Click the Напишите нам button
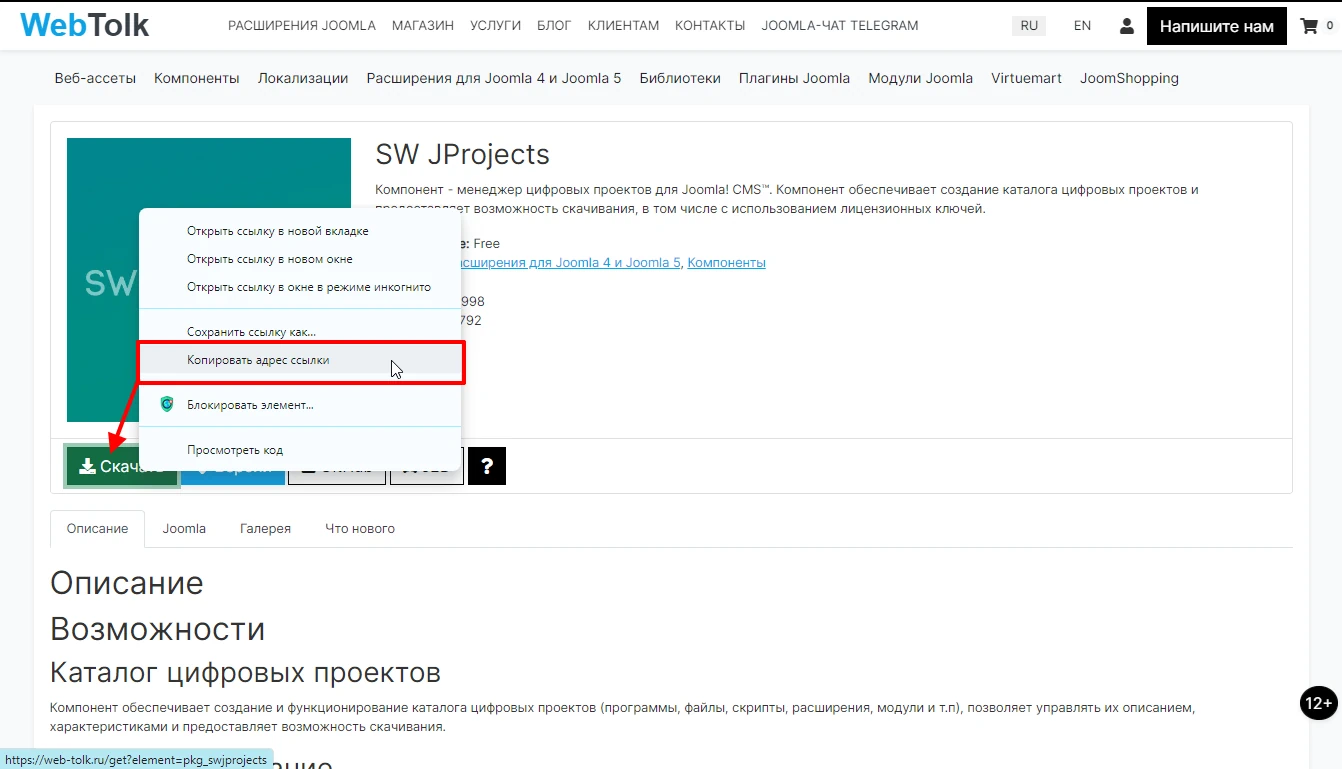The height and width of the screenshot is (769, 1342). tap(1217, 26)
